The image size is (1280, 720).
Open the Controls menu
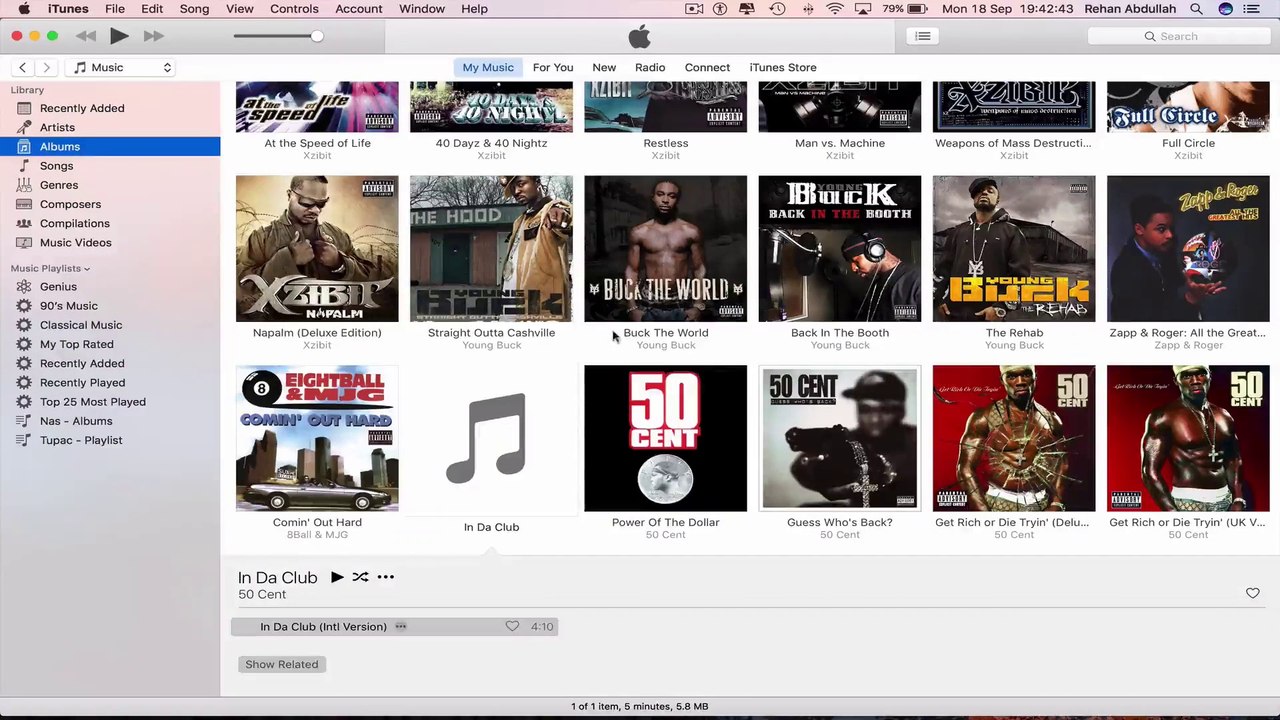tap(294, 9)
